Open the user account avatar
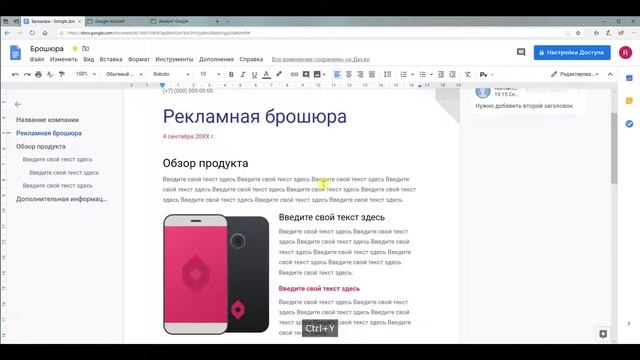640x360 pixels. click(x=625, y=52)
